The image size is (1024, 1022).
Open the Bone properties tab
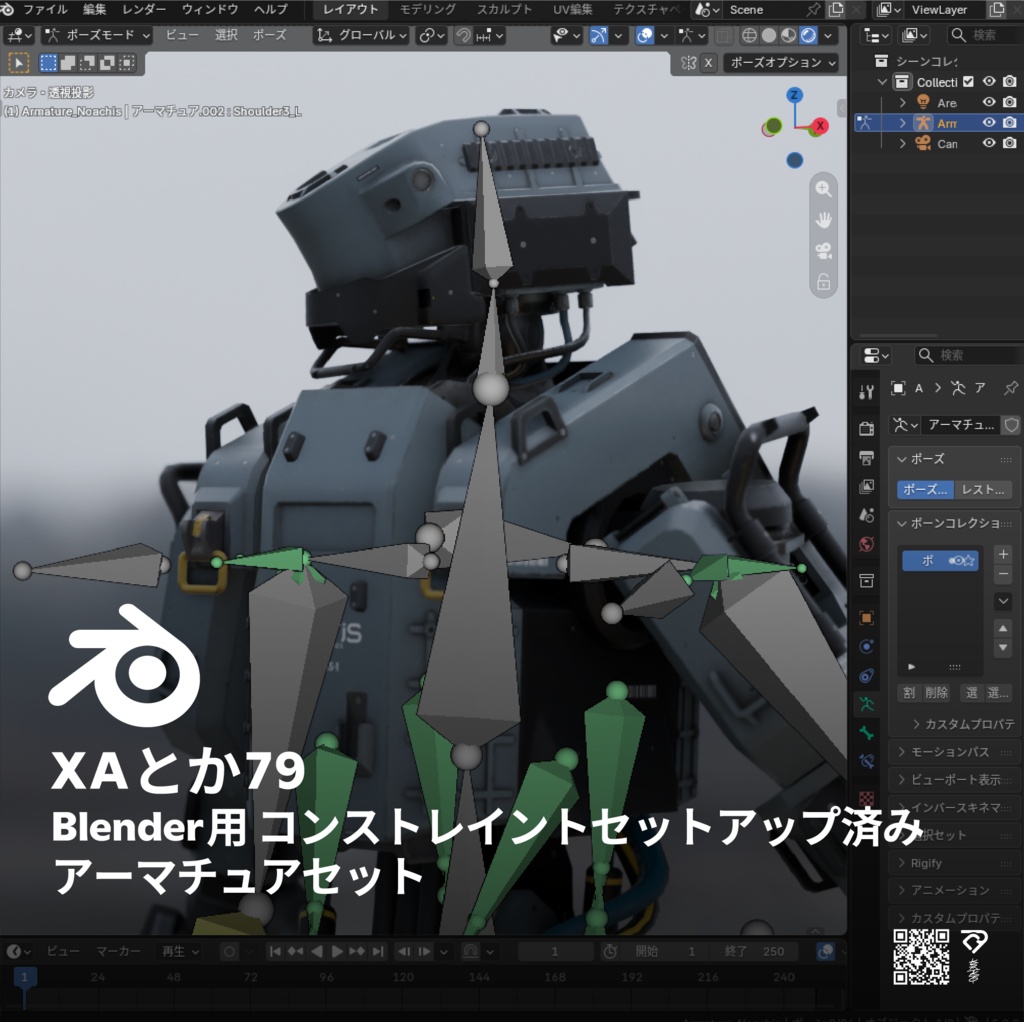[867, 733]
